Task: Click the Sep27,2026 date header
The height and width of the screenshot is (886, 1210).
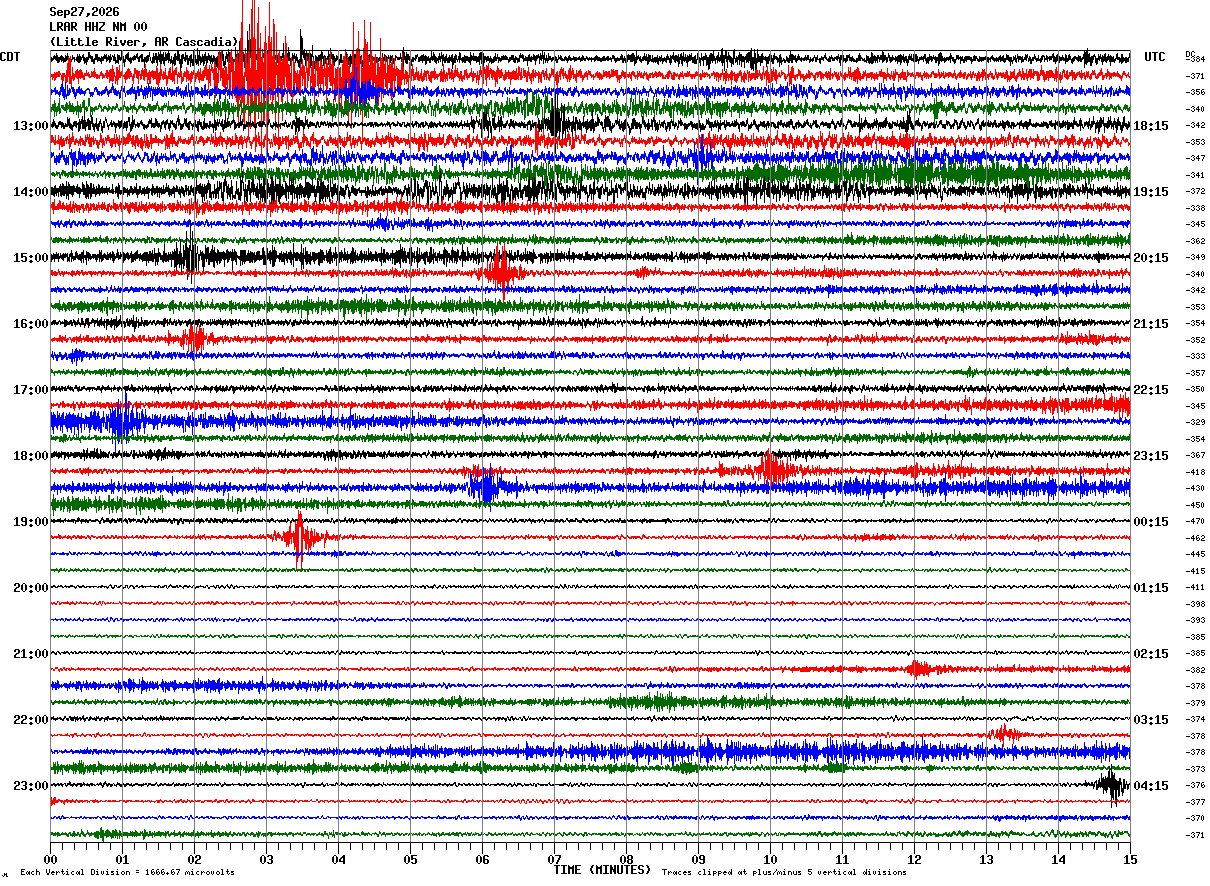Action: (84, 12)
